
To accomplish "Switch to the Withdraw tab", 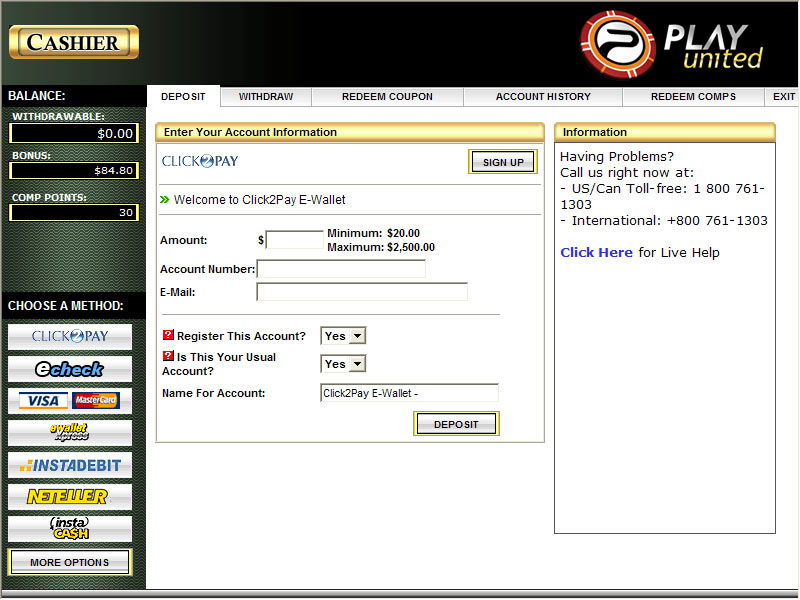I will click(266, 97).
